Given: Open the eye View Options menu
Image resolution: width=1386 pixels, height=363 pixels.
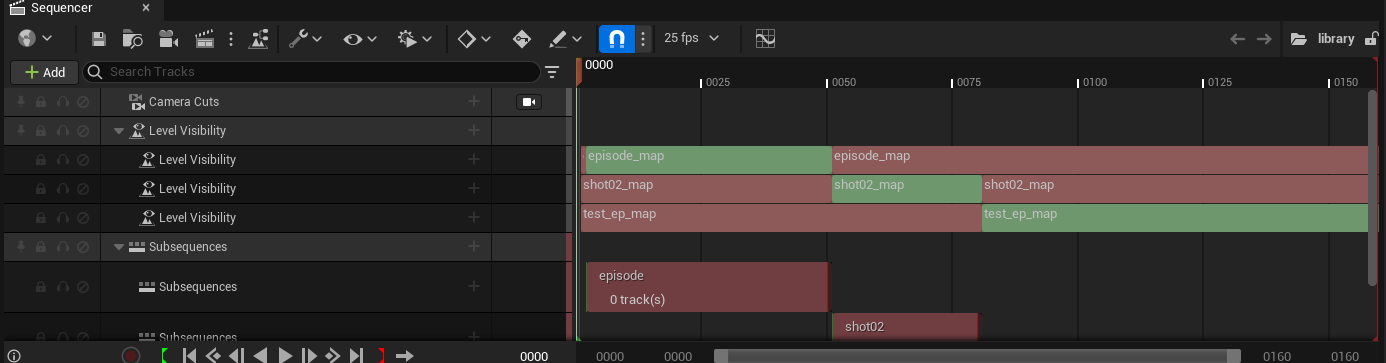Looking at the screenshot, I should (x=359, y=39).
